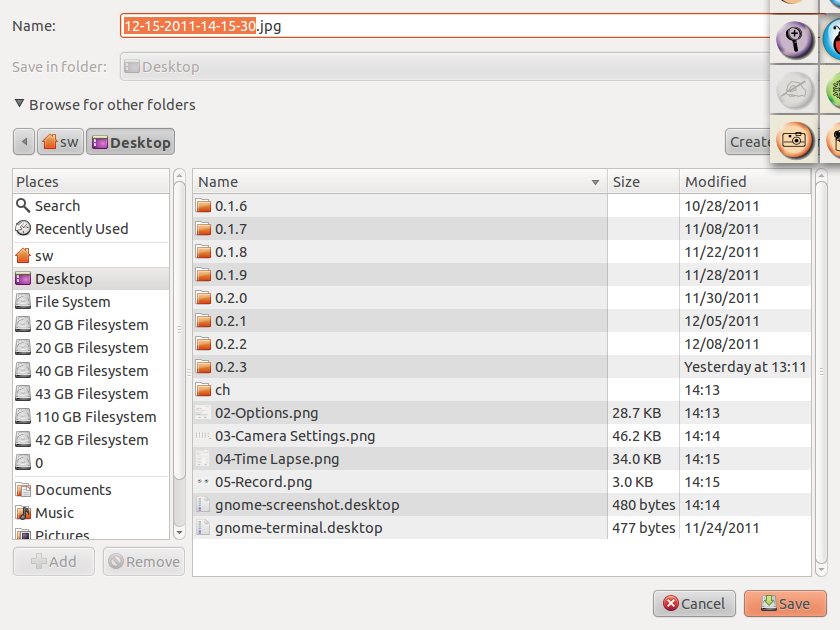Viewport: 840px width, 630px height.
Task: Select file 03-Camera Settings.png
Action: [x=502, y=436]
